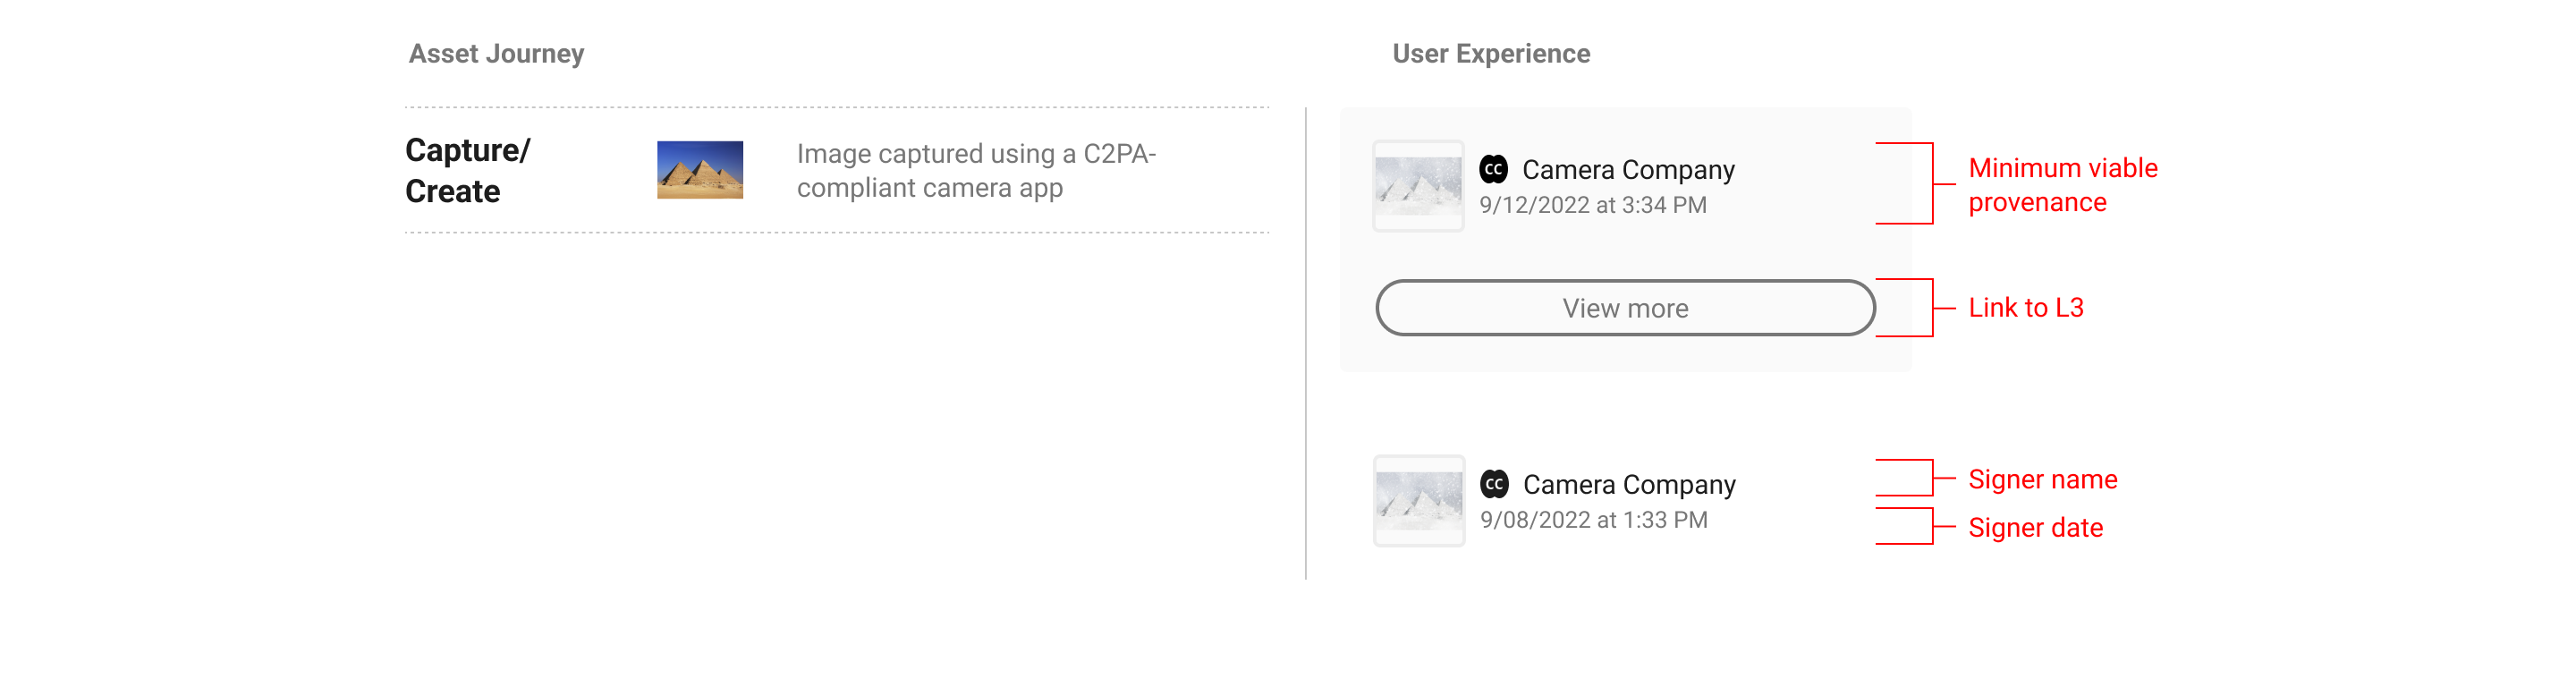
Task: Select the faded thumbnail in the upper card
Action: [x=1418, y=186]
